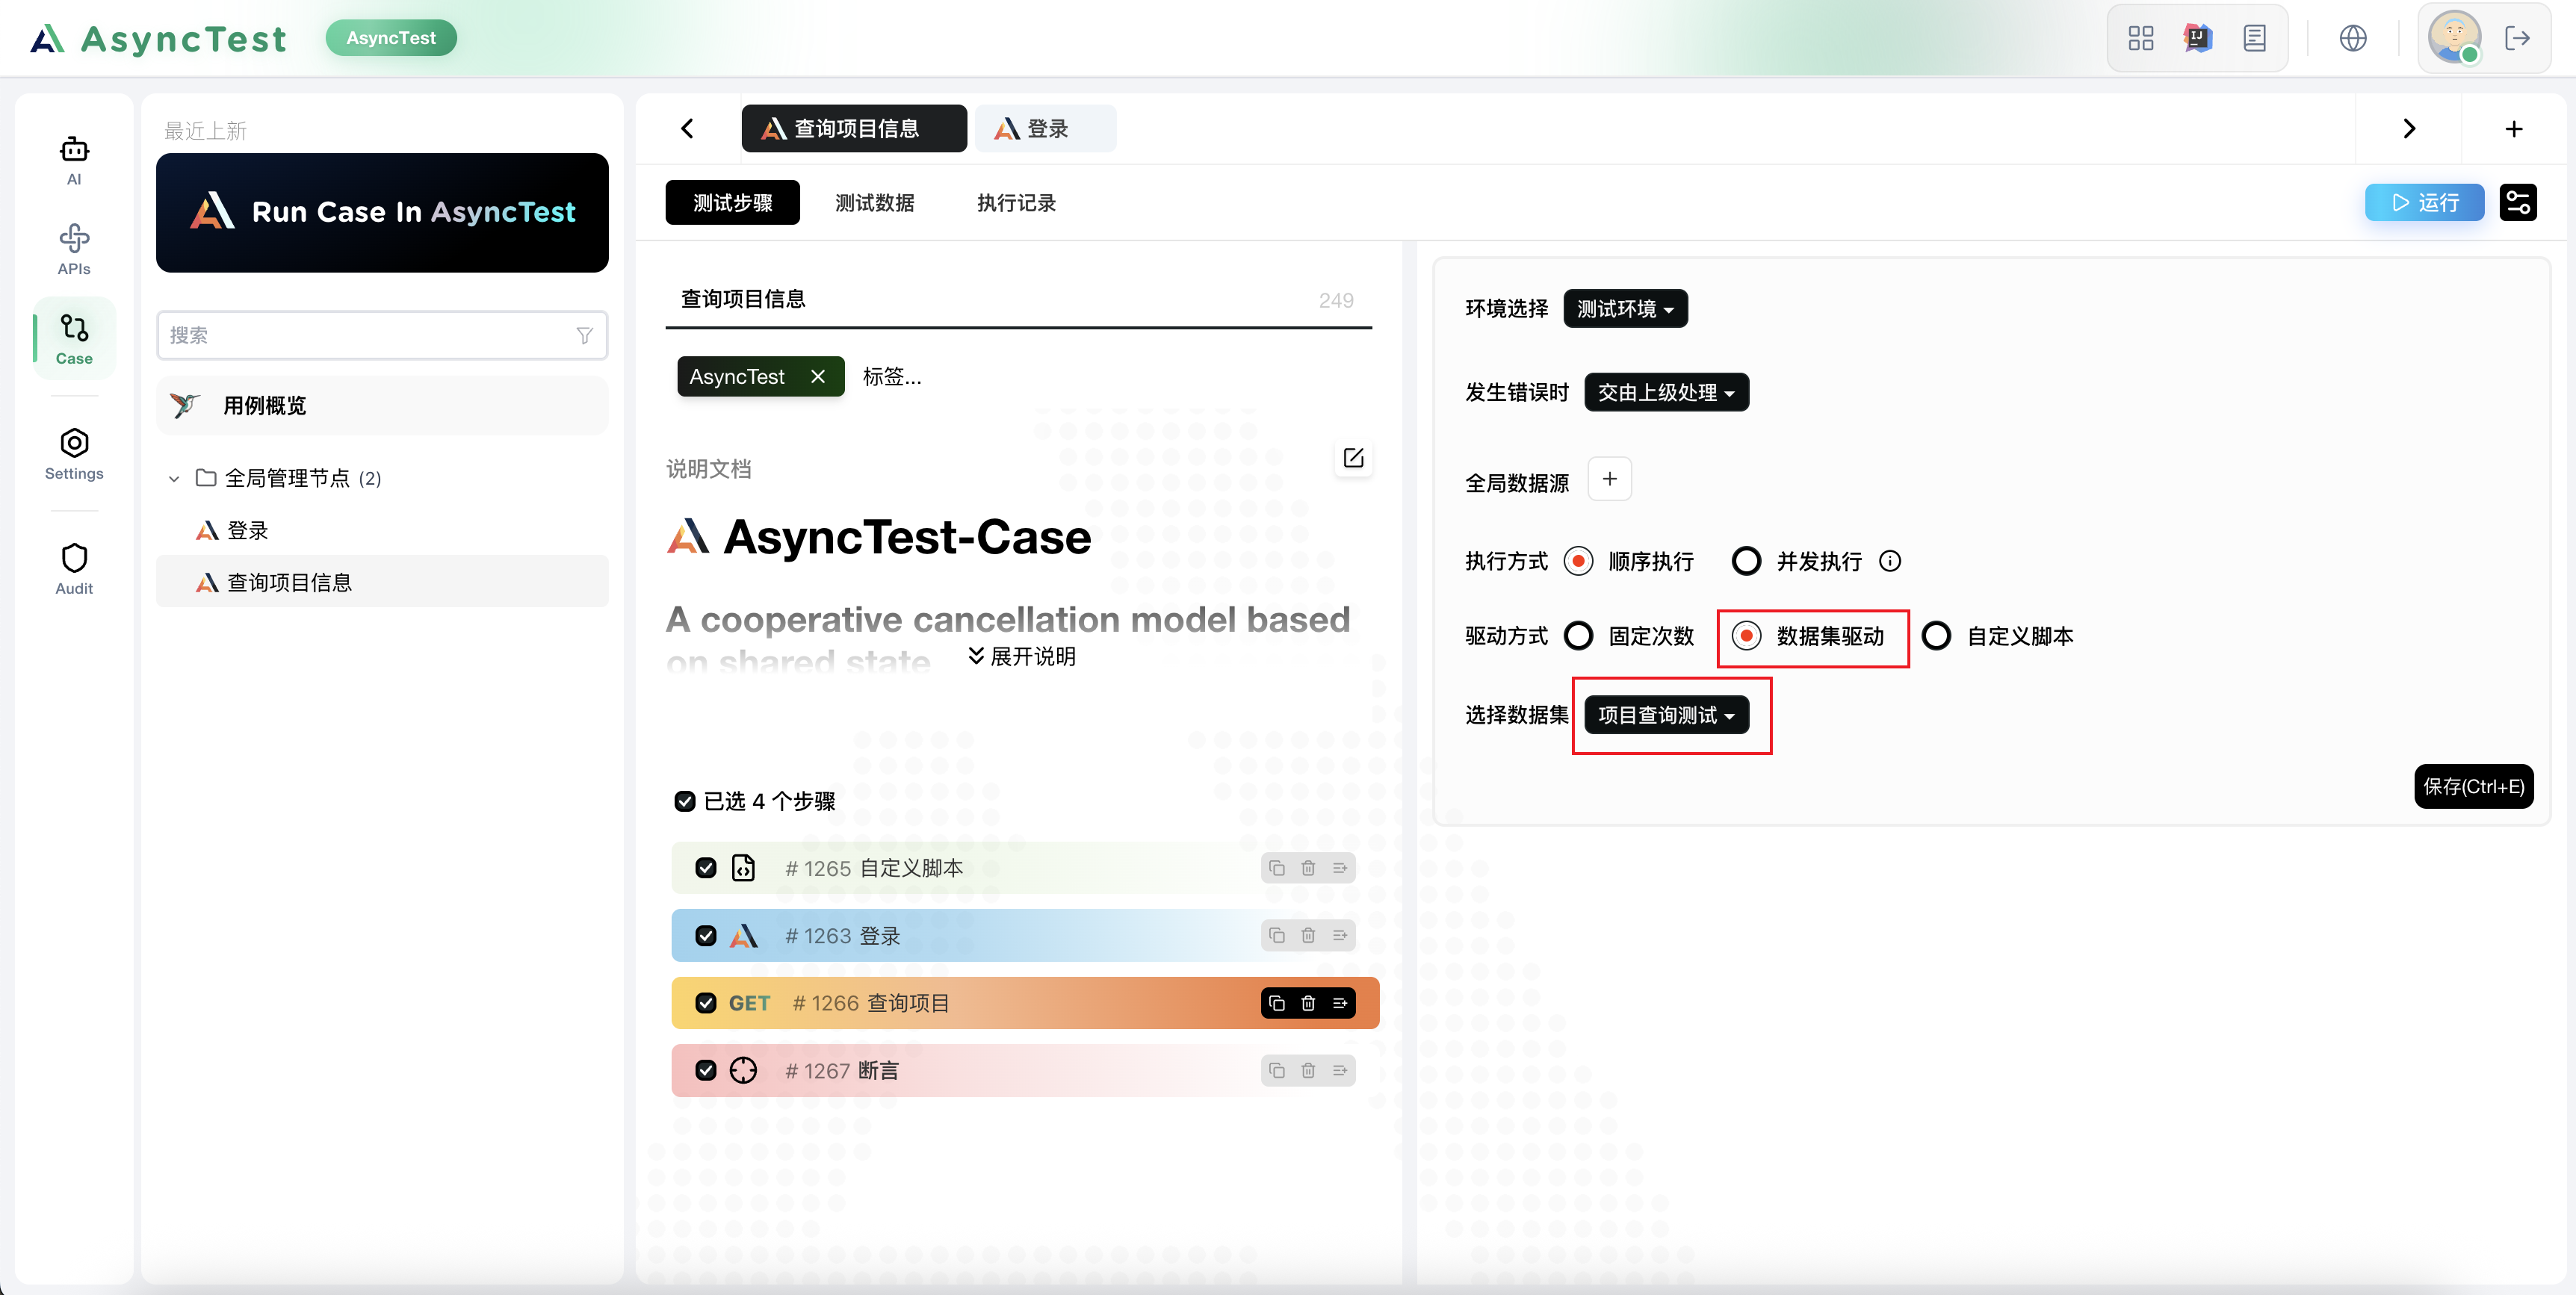This screenshot has width=2576, height=1295.
Task: Open the 交由上级处理 error handling dropdown
Action: 1666,393
